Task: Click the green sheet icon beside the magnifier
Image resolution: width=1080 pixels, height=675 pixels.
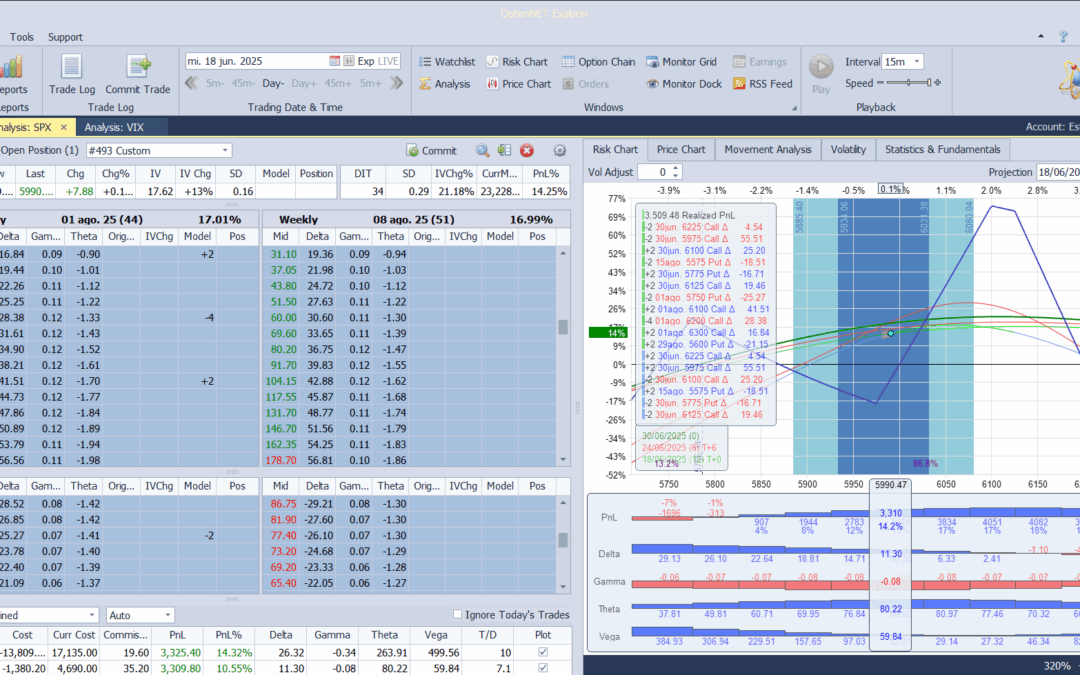Action: [x=504, y=150]
